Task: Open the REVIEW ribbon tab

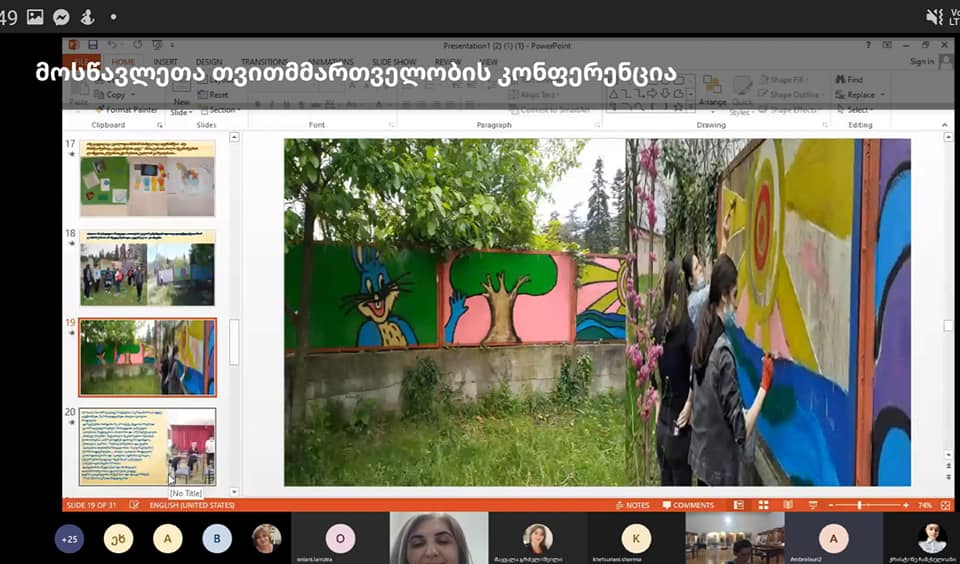Action: click(x=448, y=62)
